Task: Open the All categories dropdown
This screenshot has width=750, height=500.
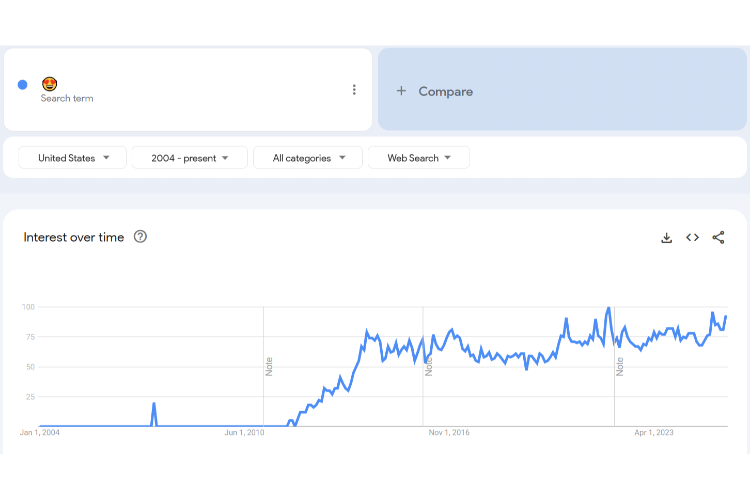Action: [308, 158]
